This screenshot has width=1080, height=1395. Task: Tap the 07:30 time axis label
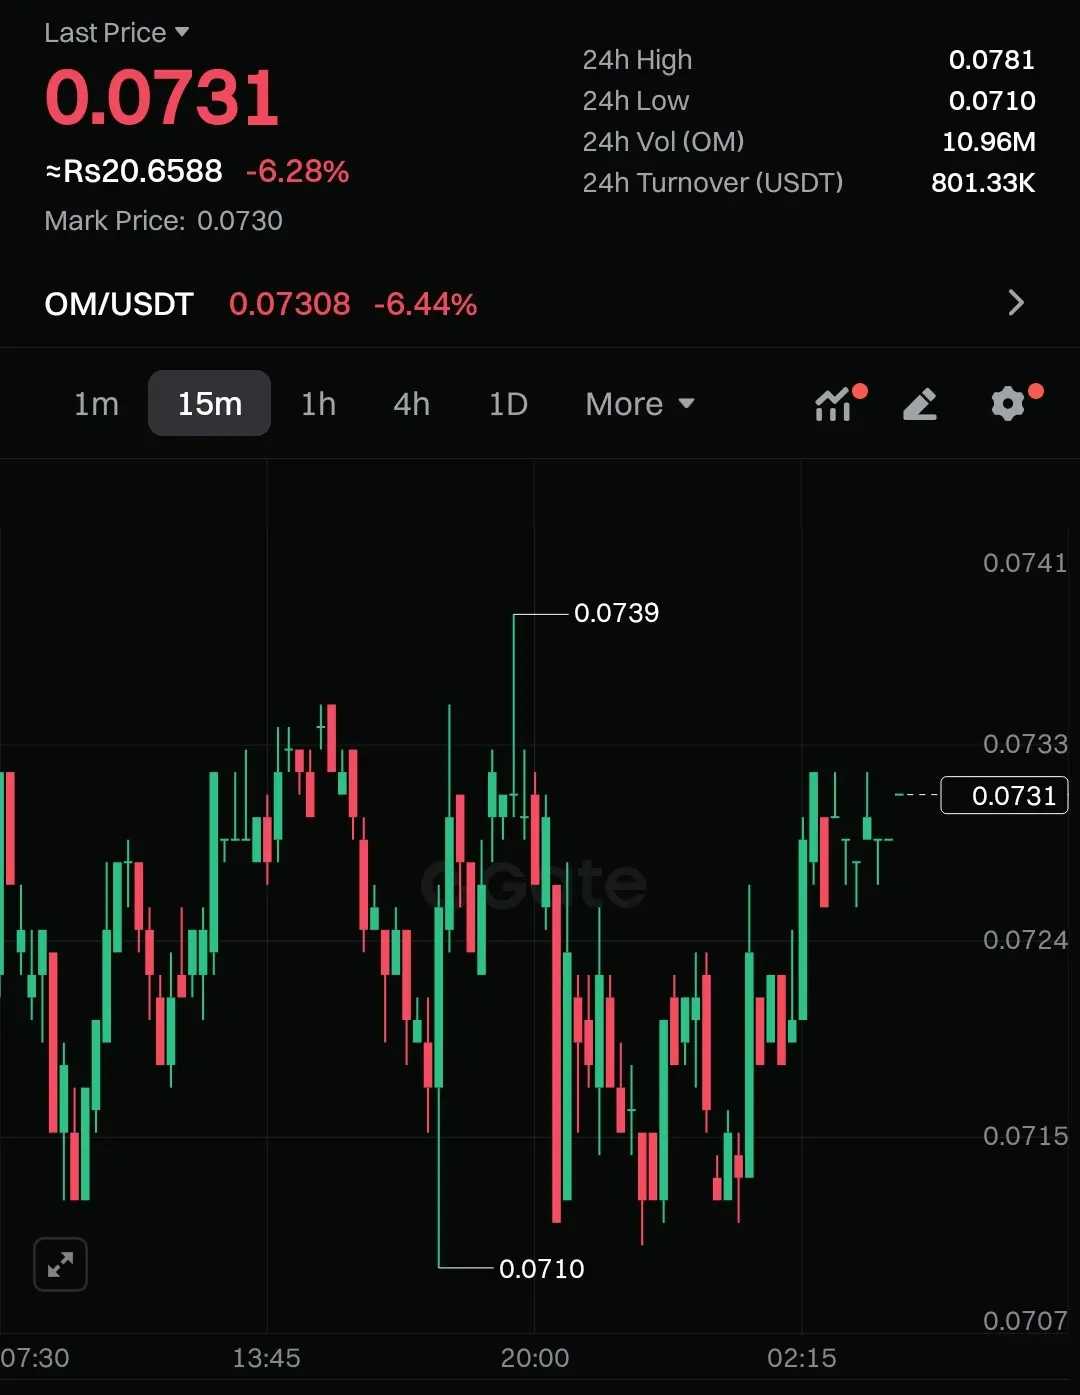35,1358
